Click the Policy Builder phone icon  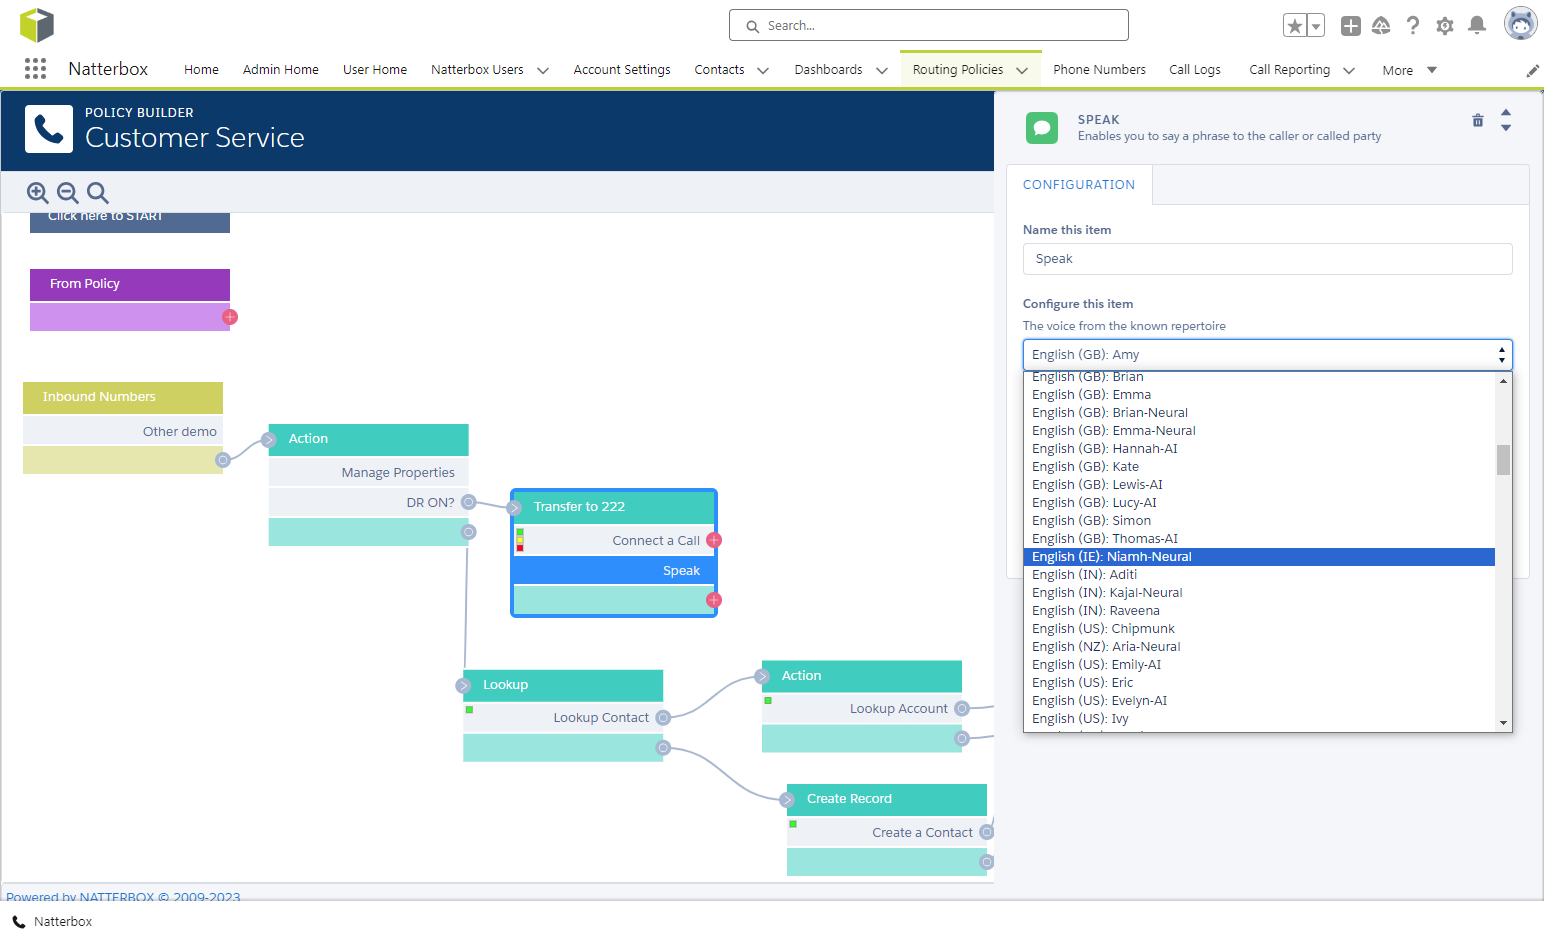coord(49,129)
